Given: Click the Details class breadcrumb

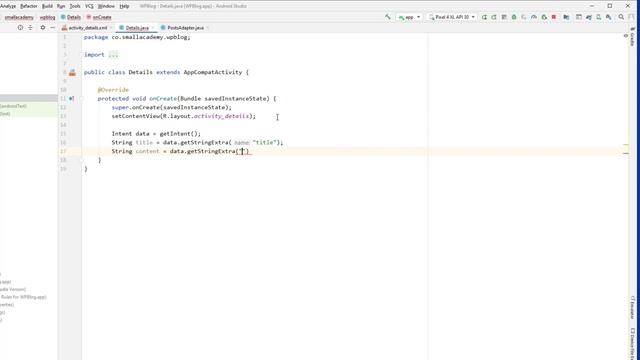Looking at the screenshot, I should (71, 17).
